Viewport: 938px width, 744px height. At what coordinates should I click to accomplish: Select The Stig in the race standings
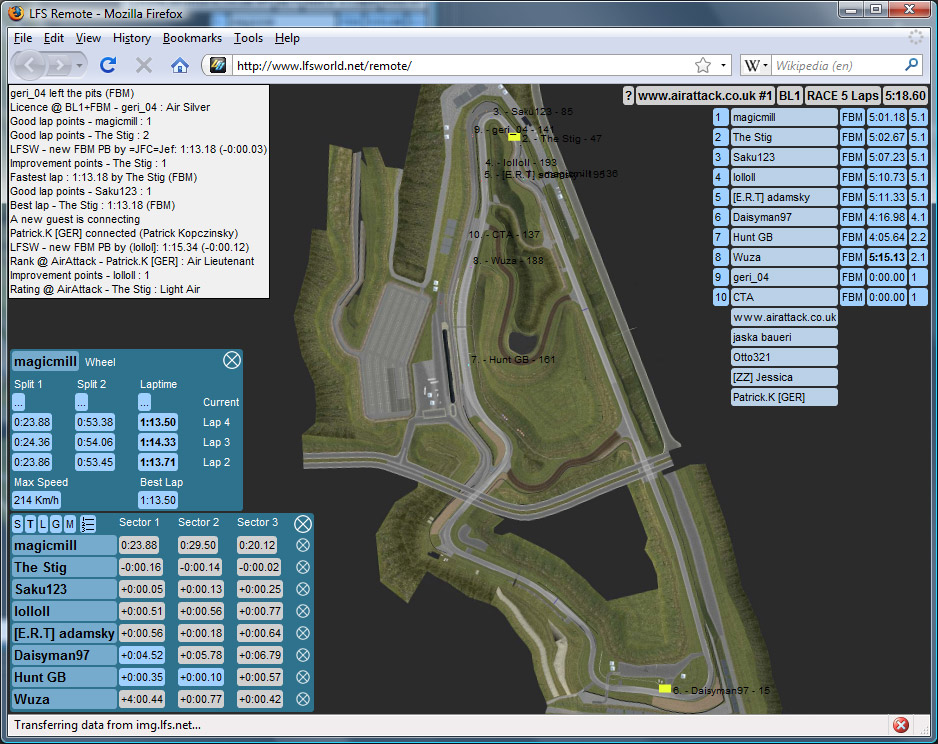pos(784,137)
